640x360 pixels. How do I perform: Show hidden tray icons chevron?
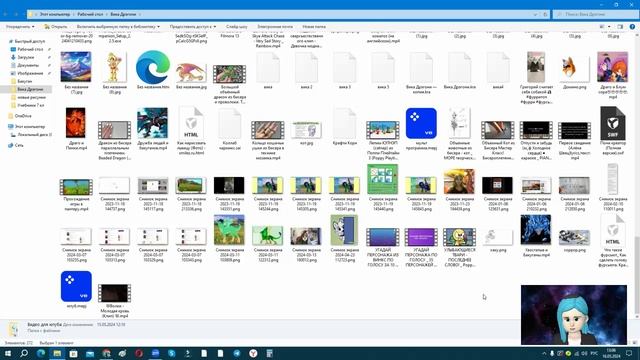pos(544,353)
